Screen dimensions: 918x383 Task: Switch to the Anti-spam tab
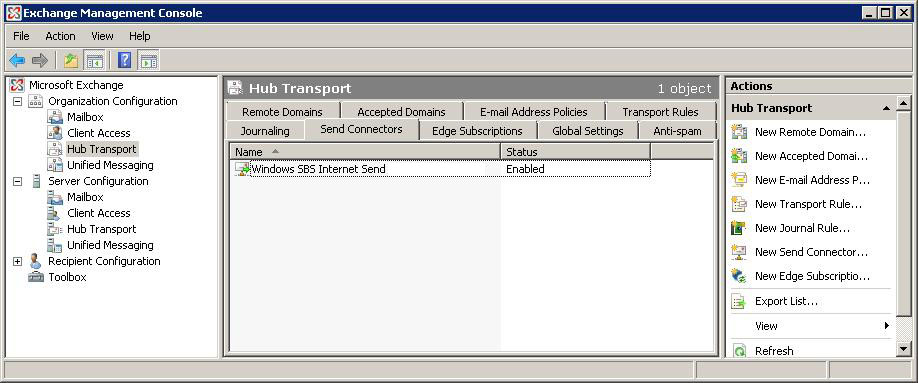click(x=677, y=131)
